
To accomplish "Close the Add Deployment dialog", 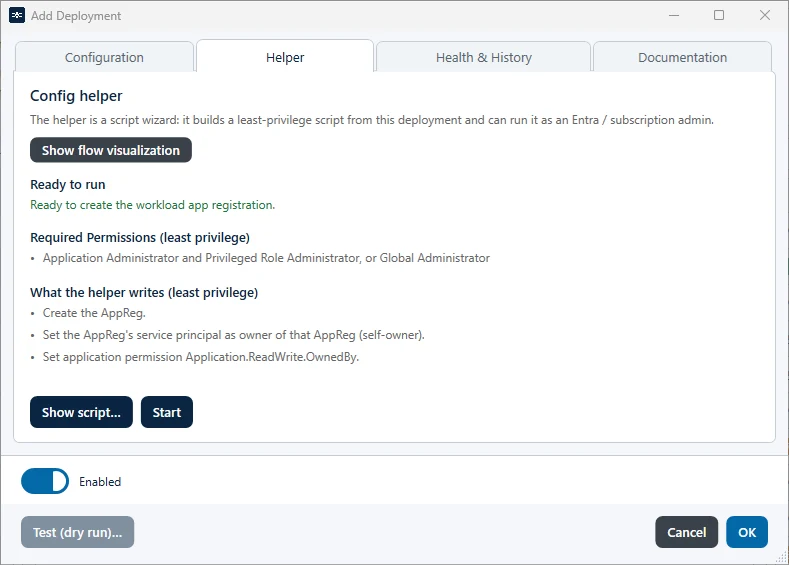I will click(765, 16).
